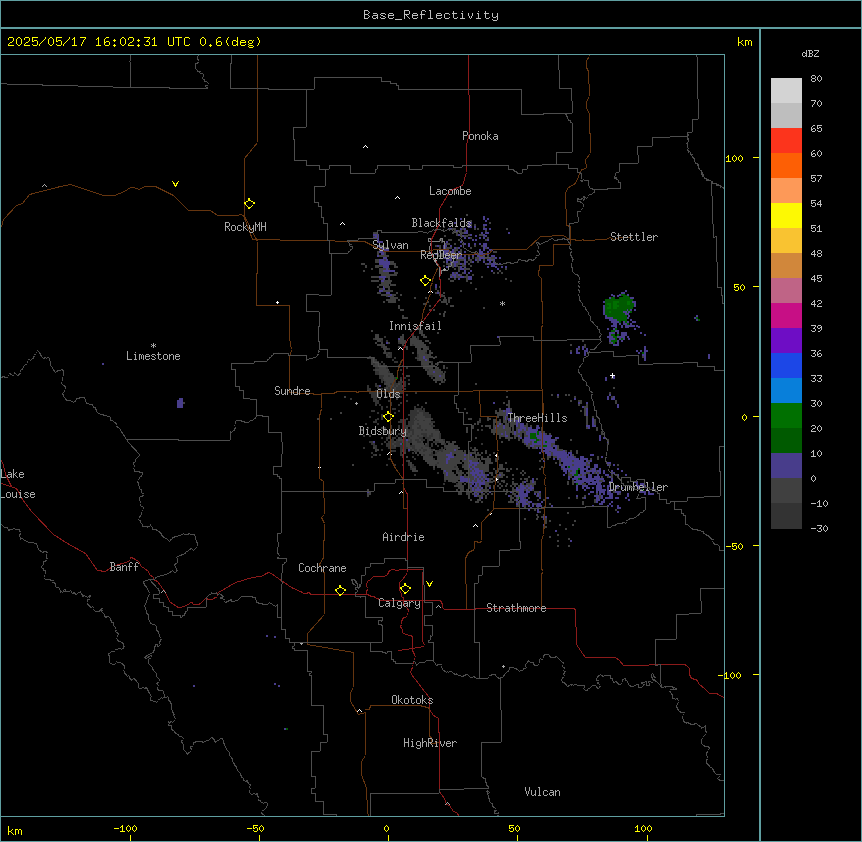Click the Banff label
This screenshot has height=842, width=862.
click(124, 567)
